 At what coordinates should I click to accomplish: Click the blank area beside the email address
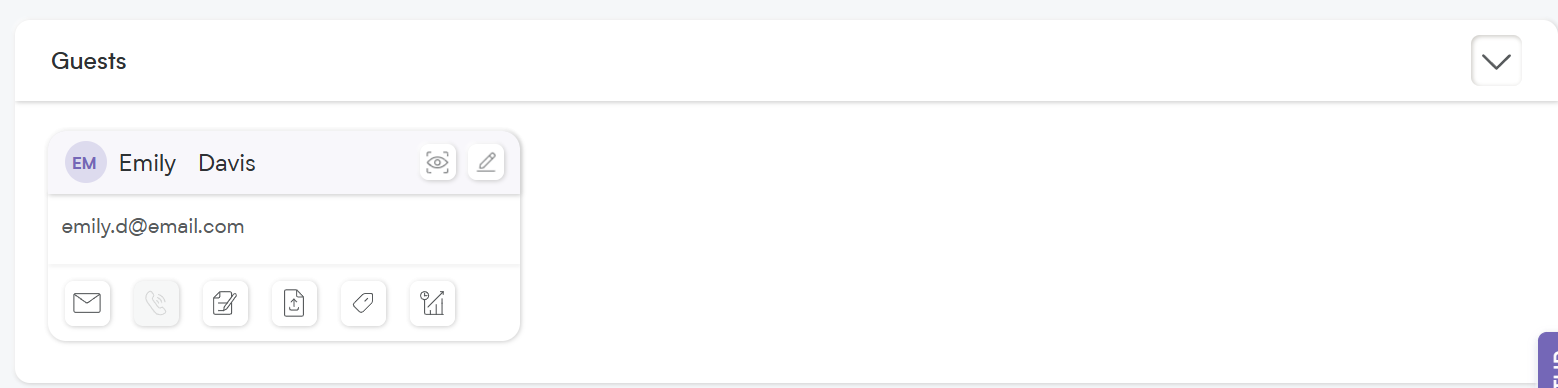pyautogui.click(x=380, y=228)
